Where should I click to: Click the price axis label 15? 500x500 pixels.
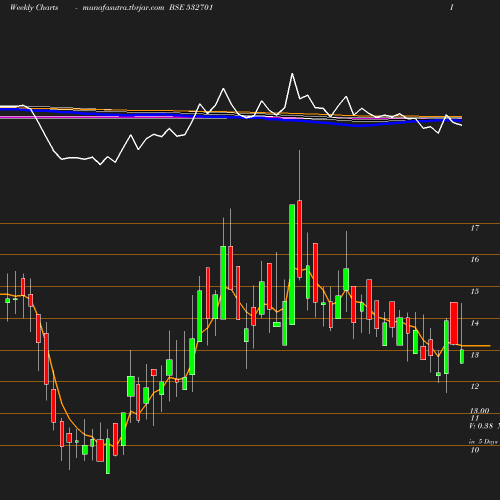[x=475, y=291]
